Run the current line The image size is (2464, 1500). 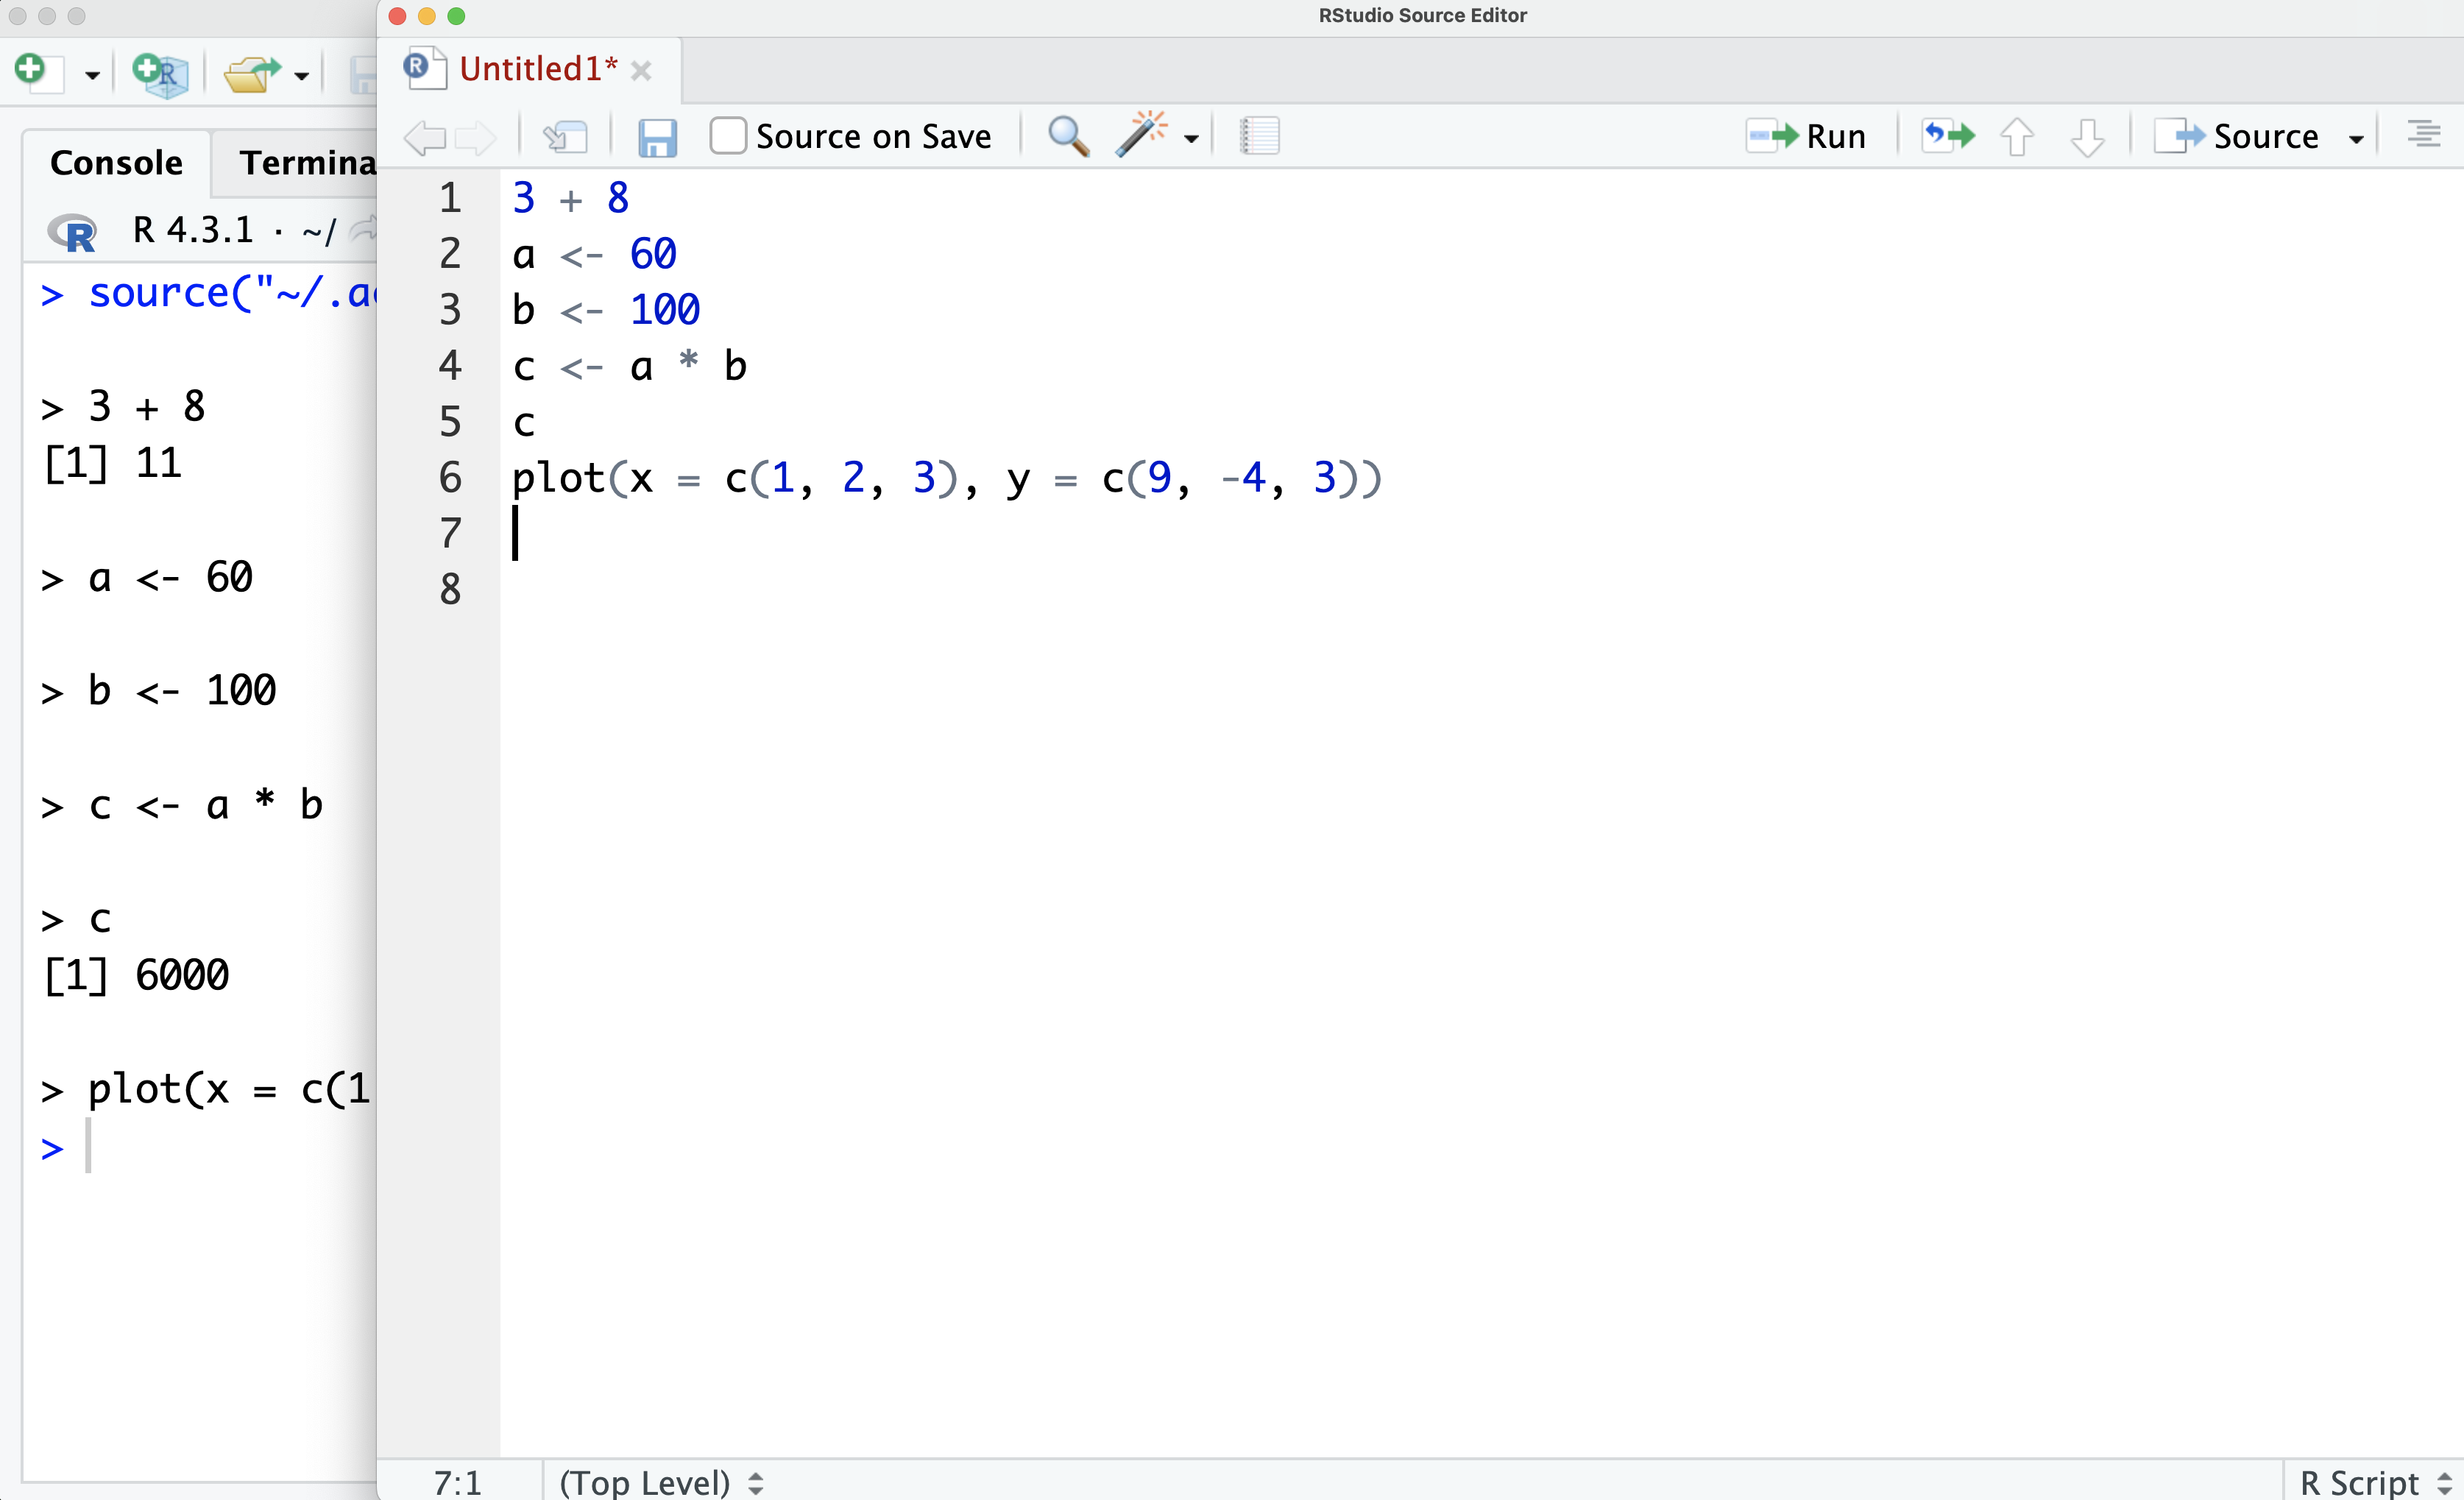click(1806, 136)
